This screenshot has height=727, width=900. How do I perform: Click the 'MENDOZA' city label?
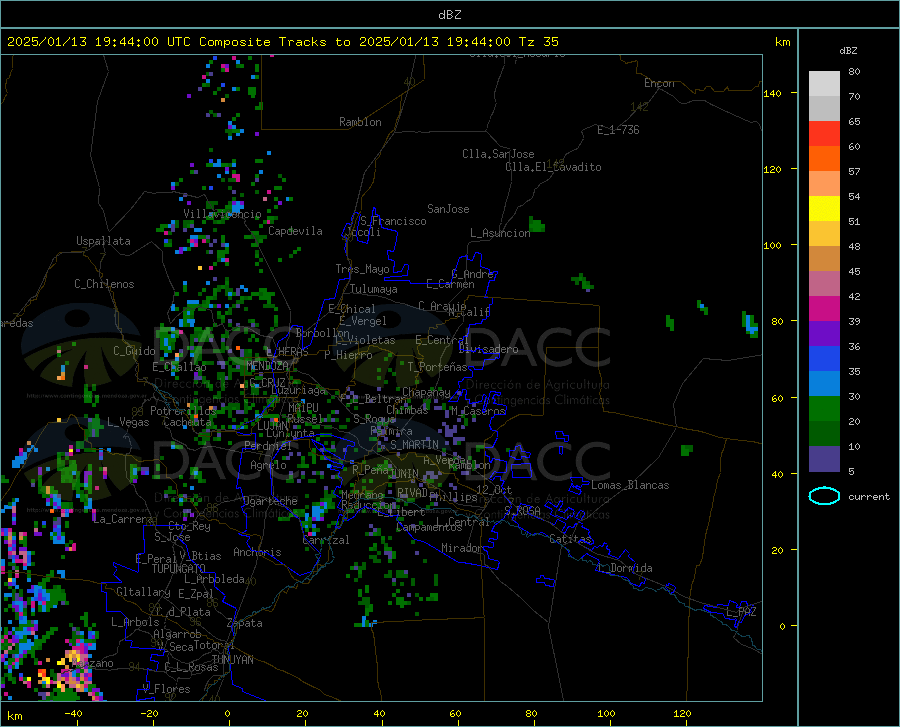267,366
